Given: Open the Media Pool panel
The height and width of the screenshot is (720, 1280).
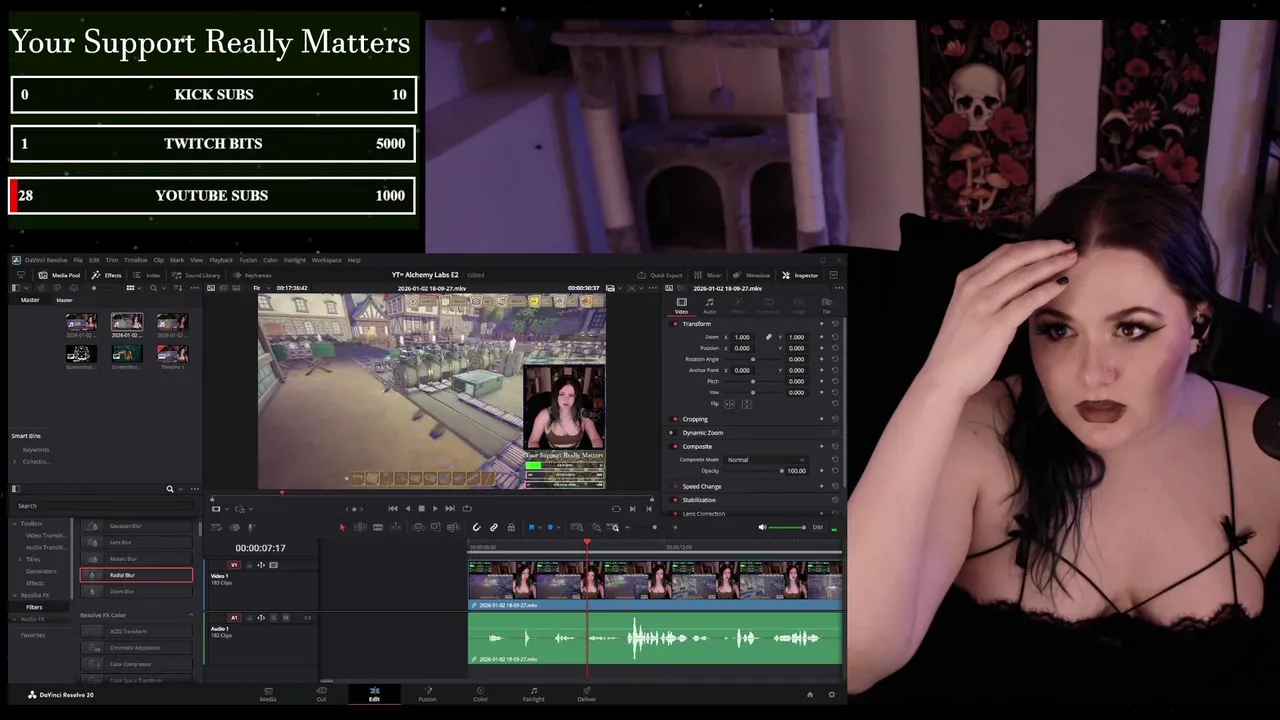Looking at the screenshot, I should [x=59, y=275].
